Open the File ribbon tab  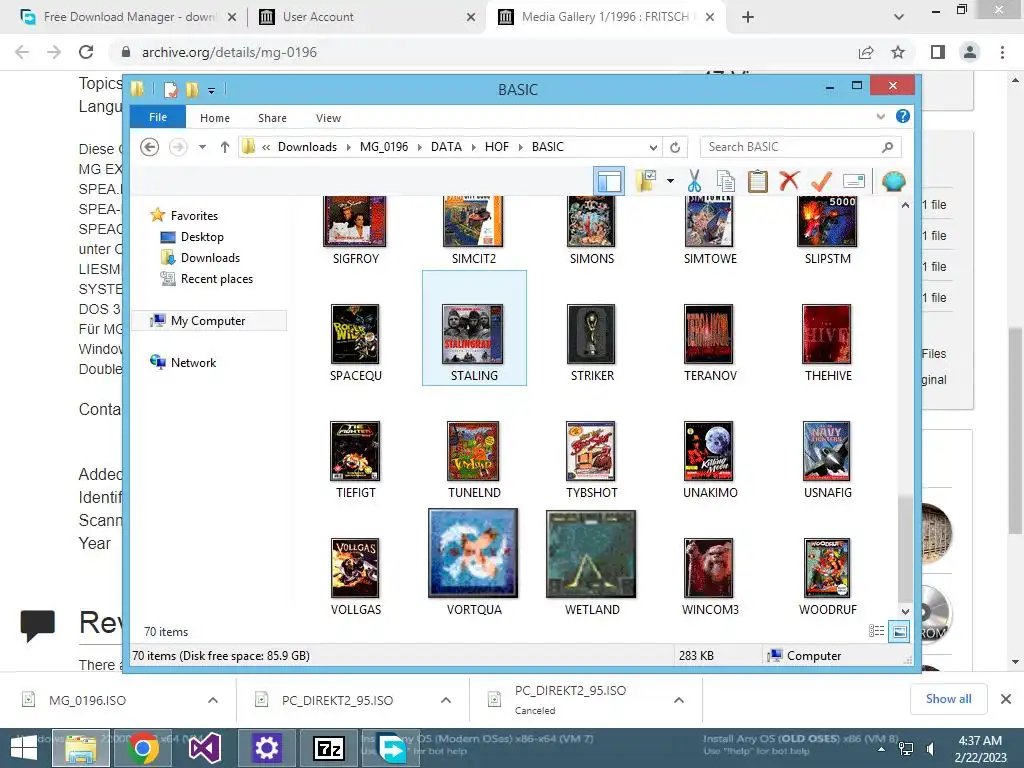pos(158,117)
